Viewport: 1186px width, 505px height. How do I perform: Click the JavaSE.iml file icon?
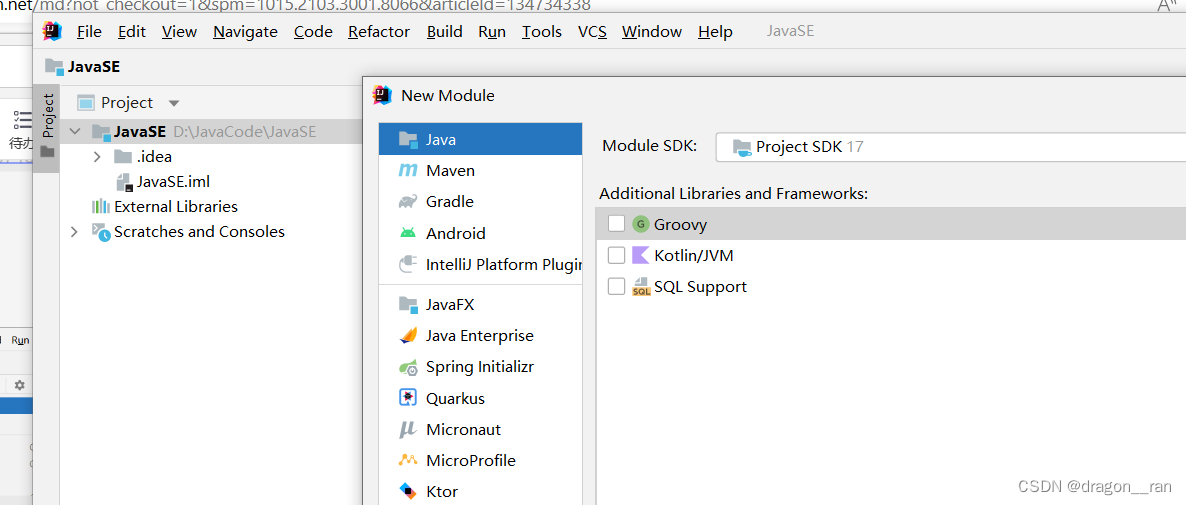125,182
